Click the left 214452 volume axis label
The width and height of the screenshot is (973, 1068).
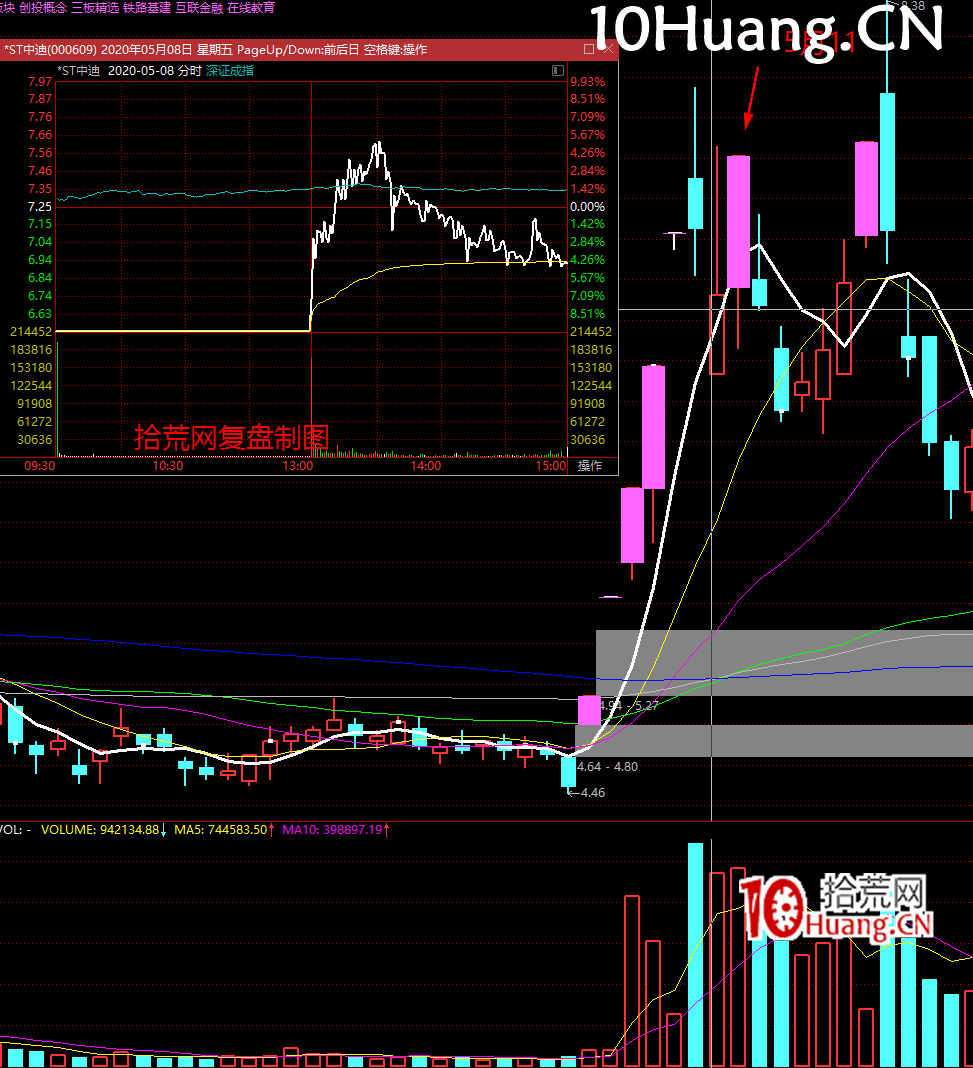coord(31,332)
